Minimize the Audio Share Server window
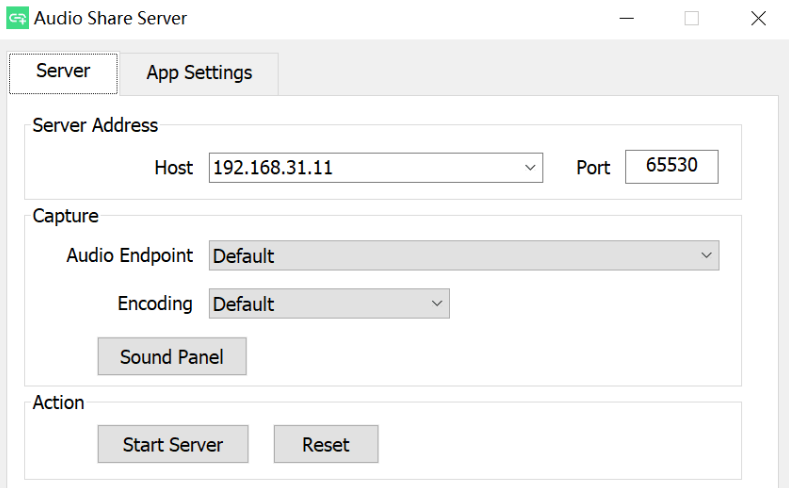 (x=627, y=18)
